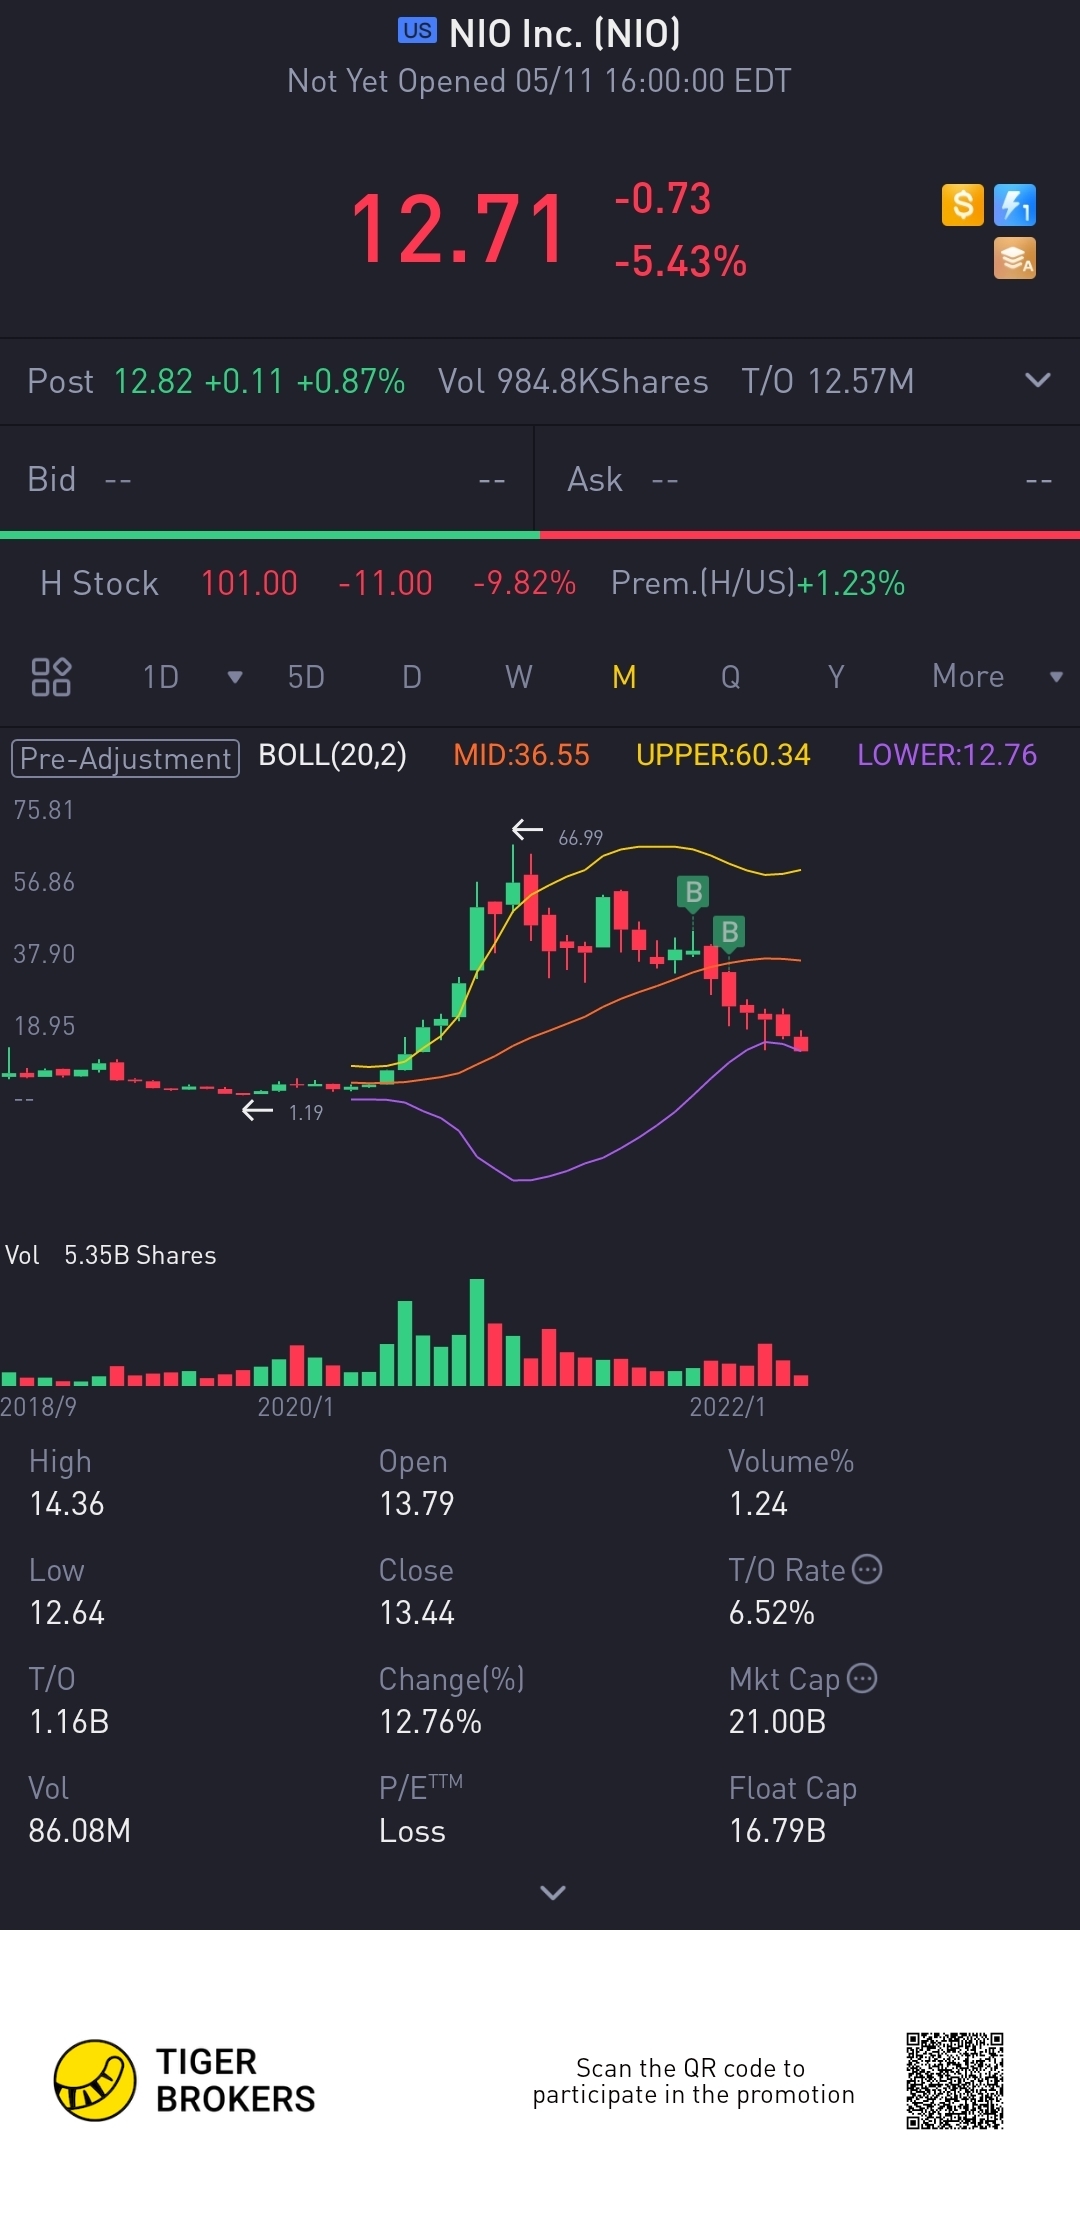Tap the NIO Inc. (NIO) title
Screen dimensions: 1080x2232
[565, 33]
